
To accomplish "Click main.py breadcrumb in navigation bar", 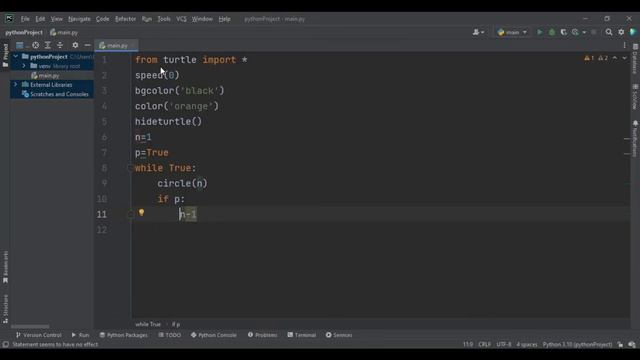I will pos(64,32).
